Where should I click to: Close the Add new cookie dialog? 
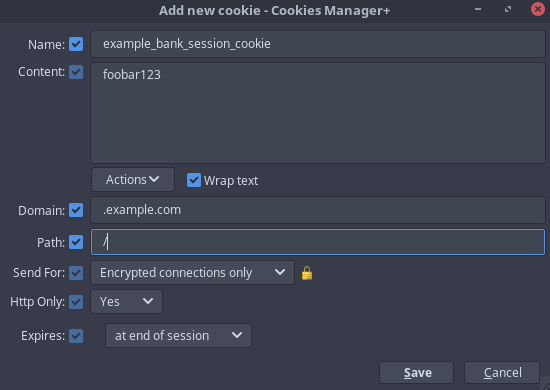coord(538,9)
